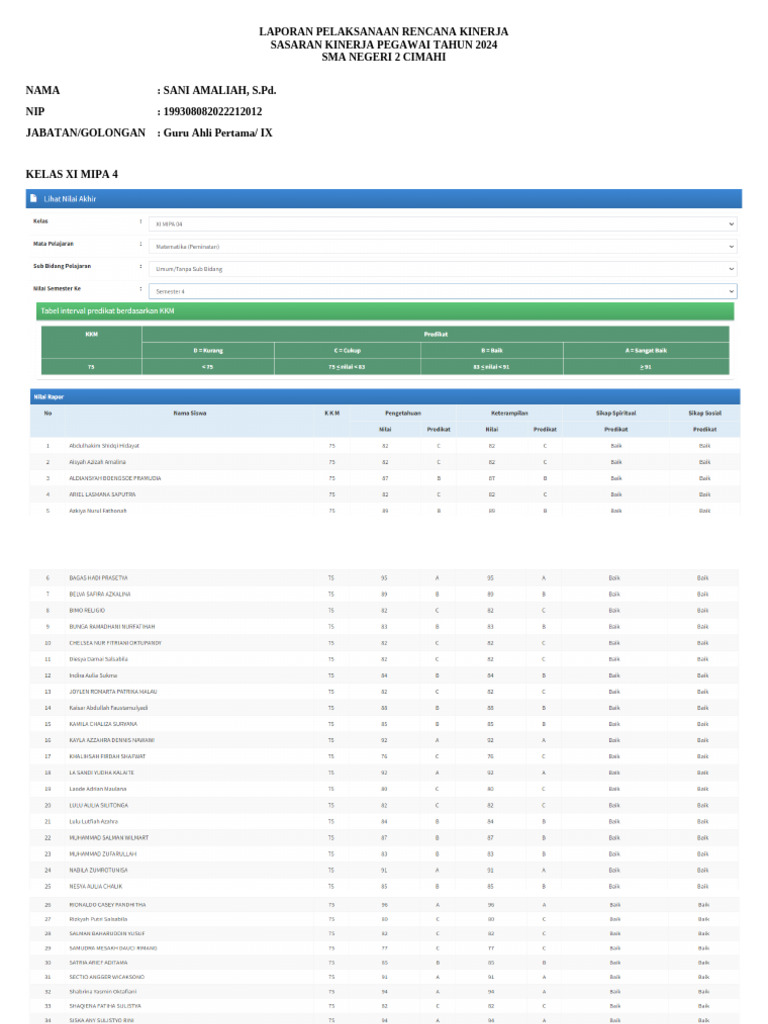The image size is (768, 1024).
Task: Click student name RONALDO CASEY PANDHITHA
Action: tap(107, 904)
